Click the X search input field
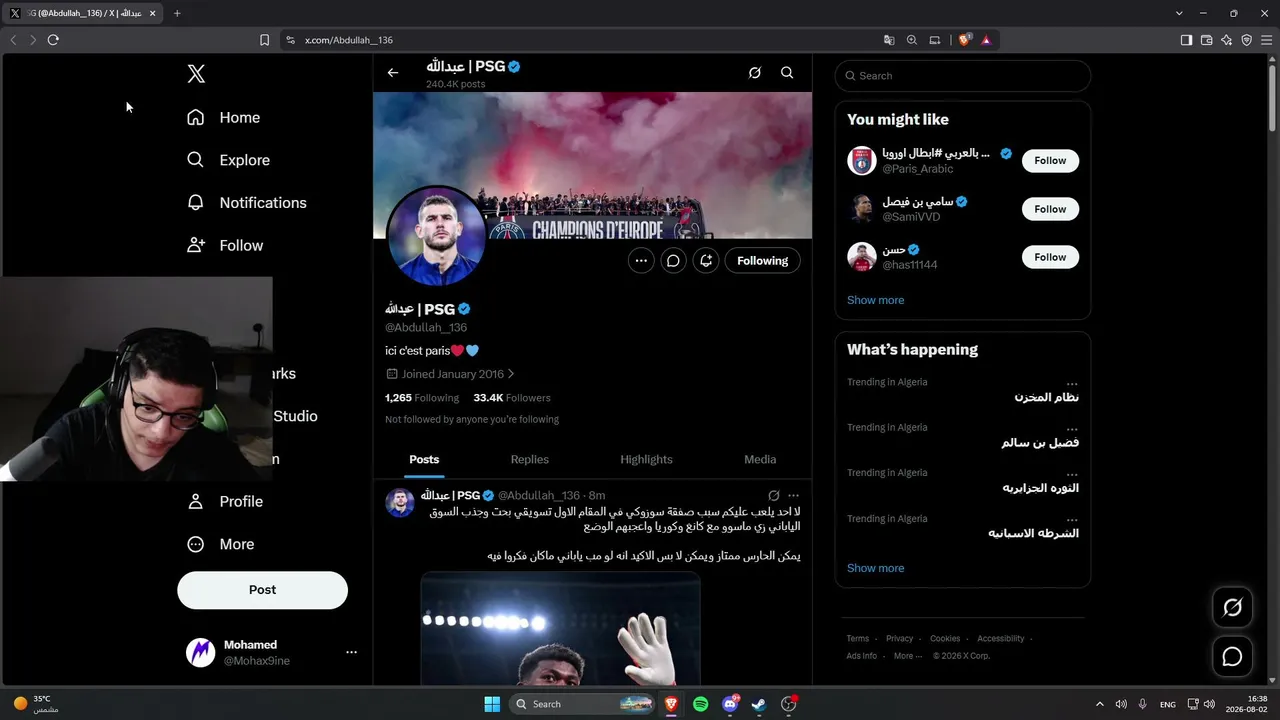Screen dimensions: 1280x720 963,76
